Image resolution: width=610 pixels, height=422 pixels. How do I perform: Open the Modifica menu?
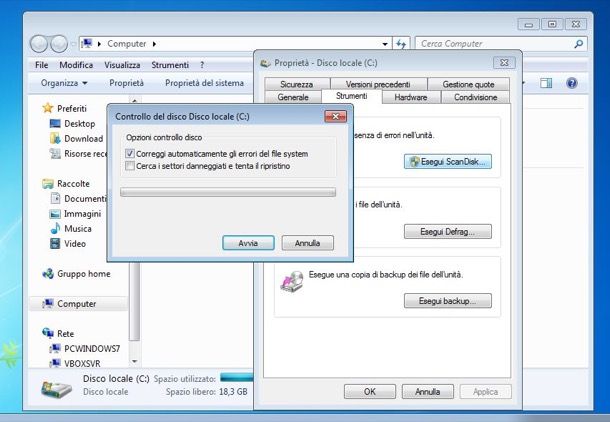point(76,65)
